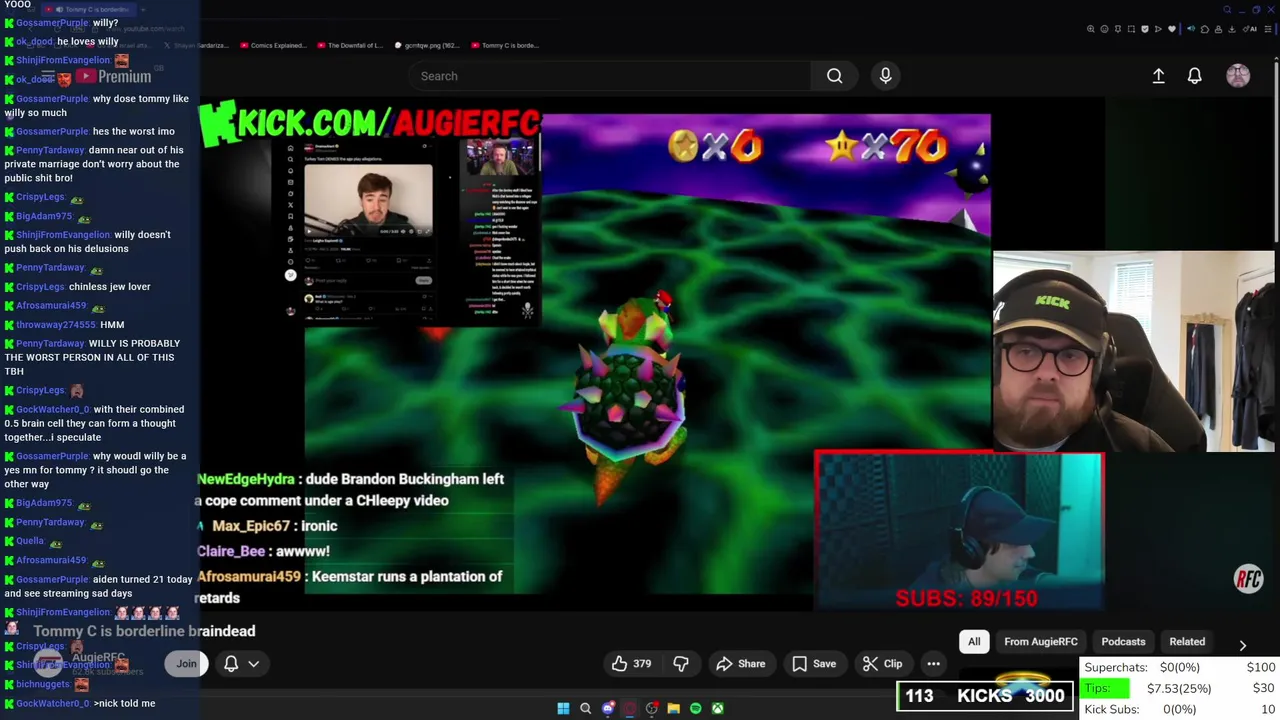1280x720 pixels.
Task: Join the AugieRFC channel membership
Action: pos(187,663)
